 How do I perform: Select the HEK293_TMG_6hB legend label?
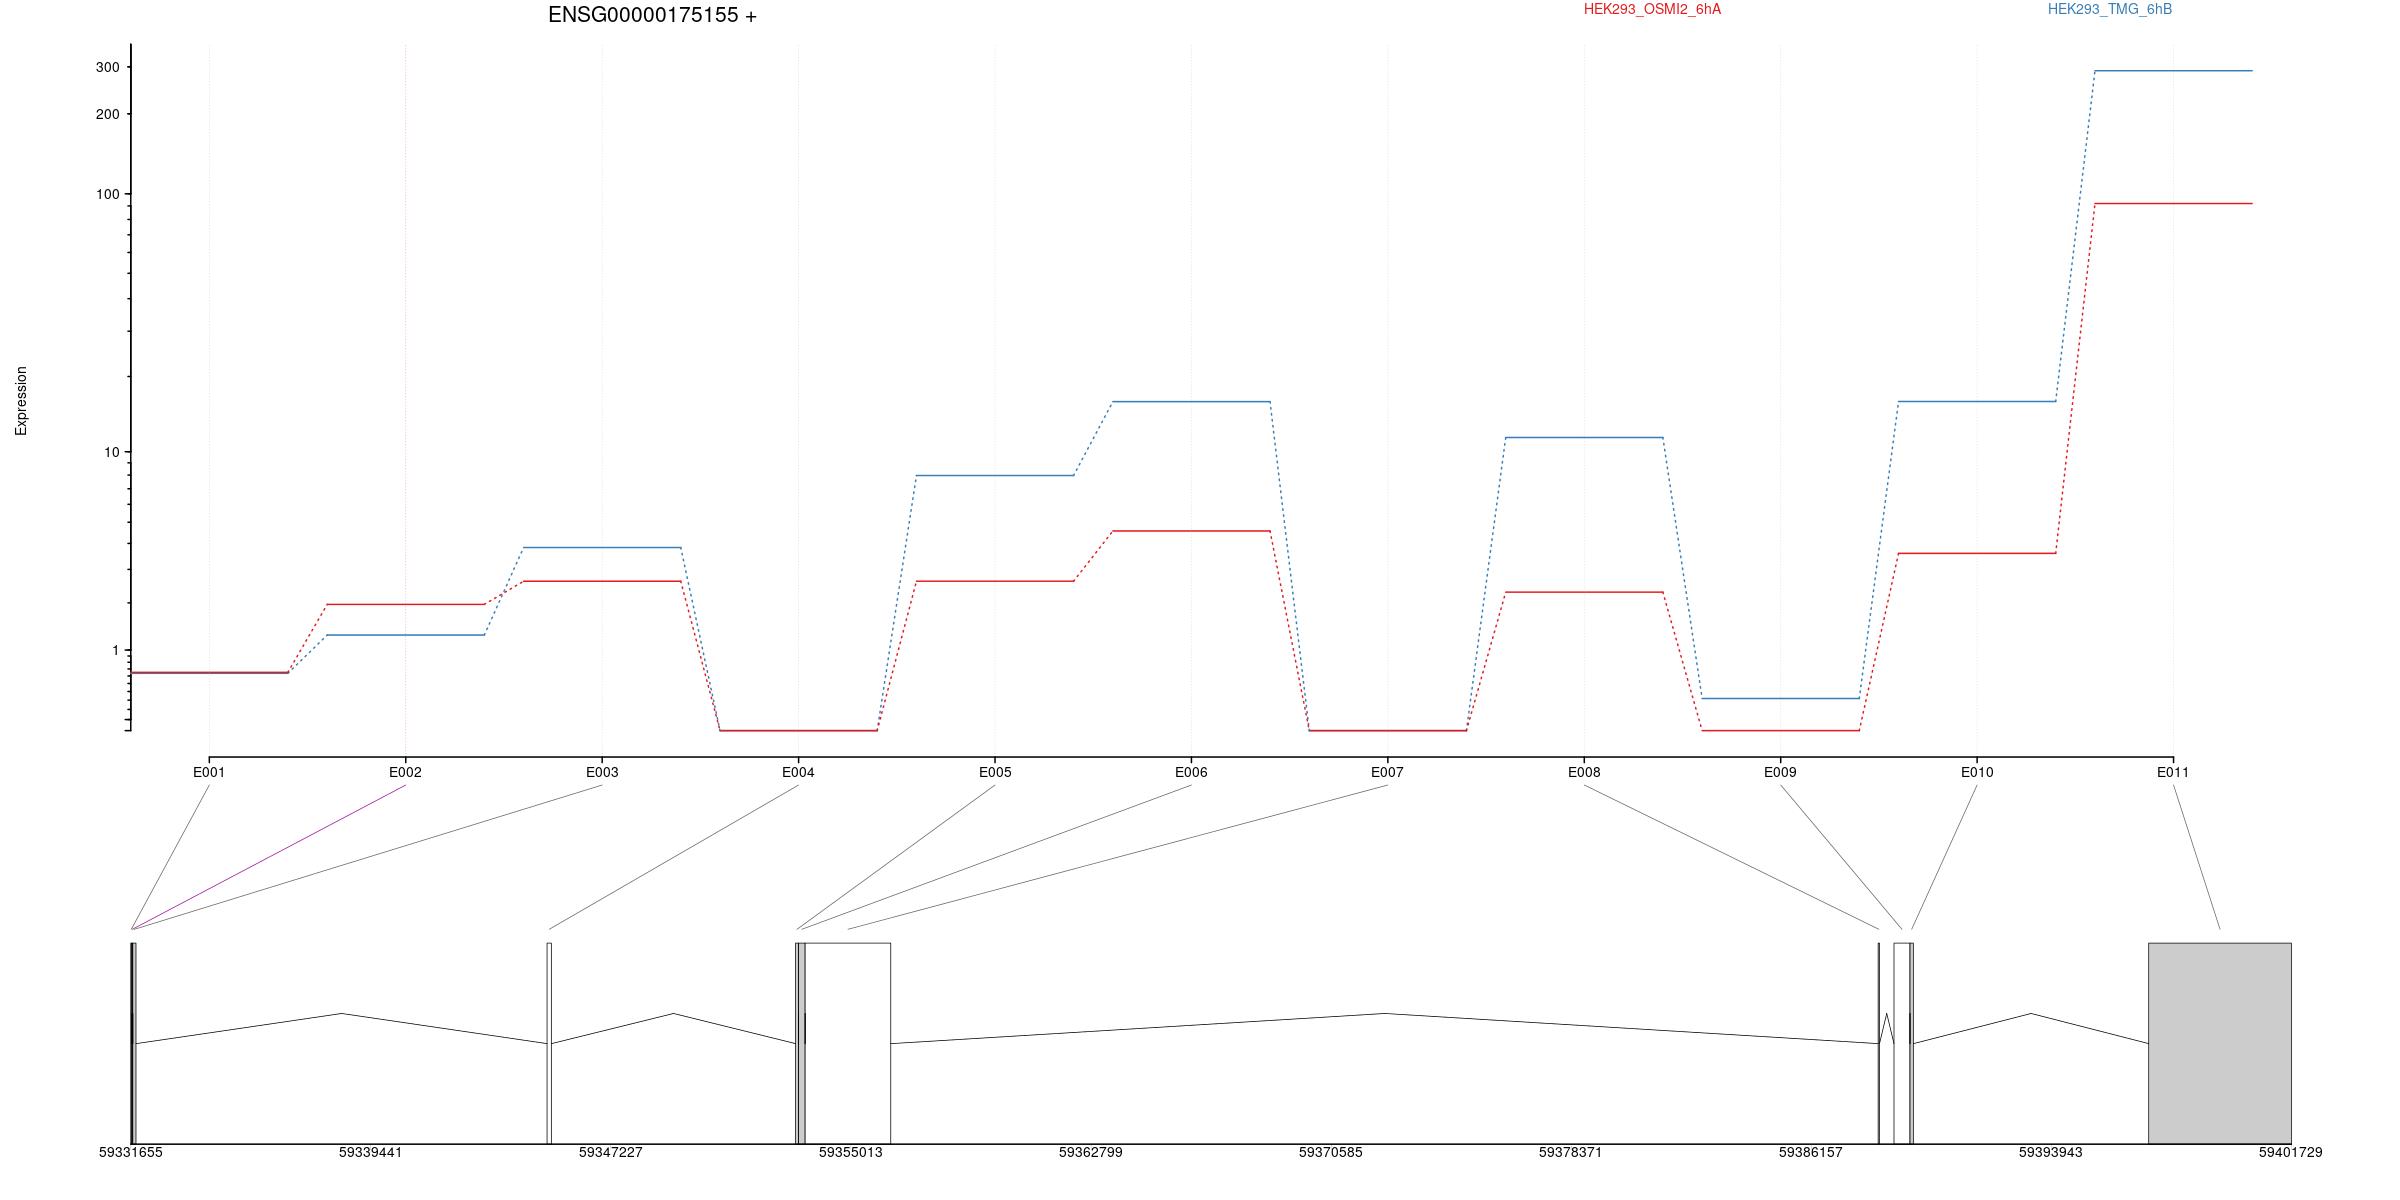[x=2110, y=9]
